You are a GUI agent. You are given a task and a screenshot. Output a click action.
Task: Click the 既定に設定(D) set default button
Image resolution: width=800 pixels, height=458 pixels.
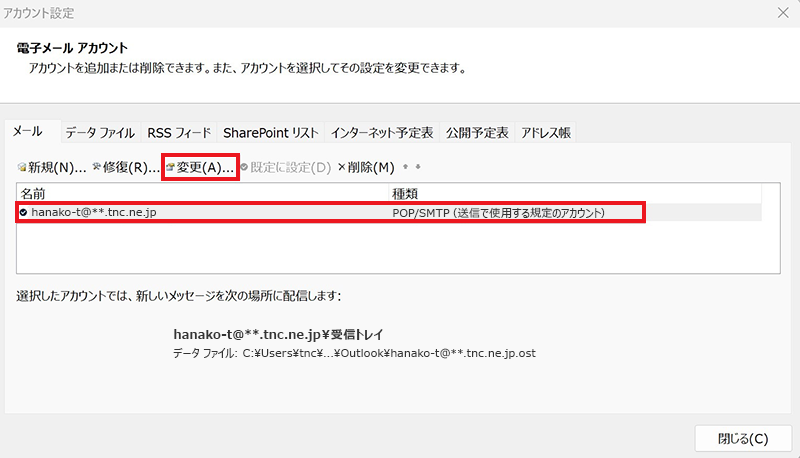tap(285, 167)
